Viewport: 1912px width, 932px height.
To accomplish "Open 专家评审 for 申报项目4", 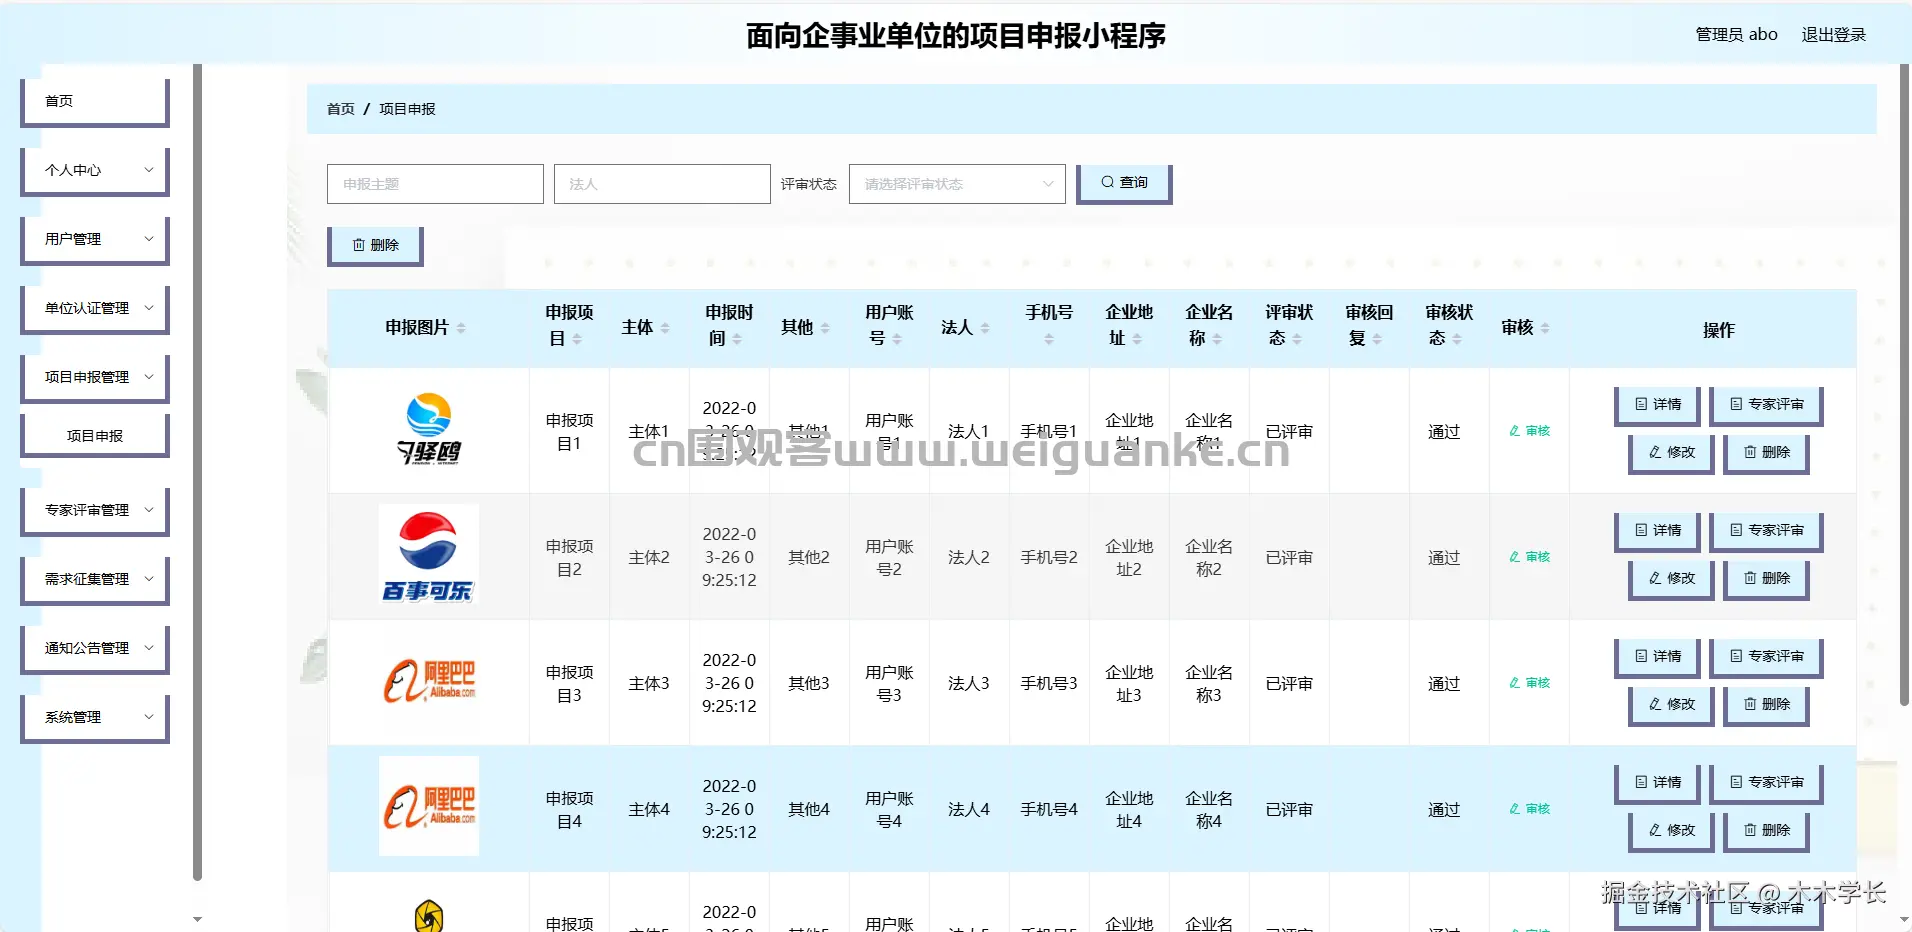I will [x=1766, y=783].
